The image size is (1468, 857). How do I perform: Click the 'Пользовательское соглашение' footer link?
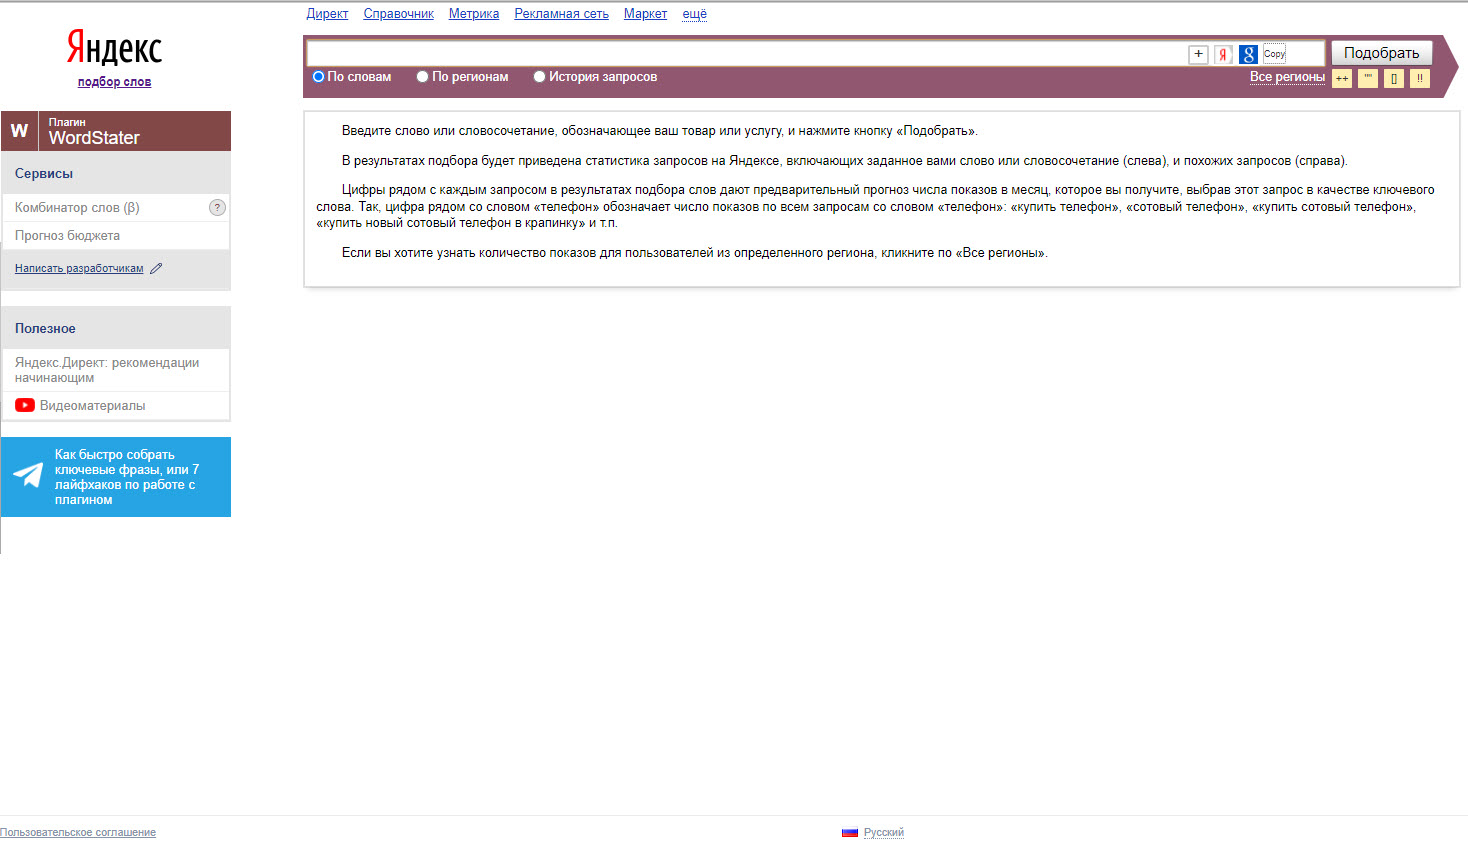(78, 832)
